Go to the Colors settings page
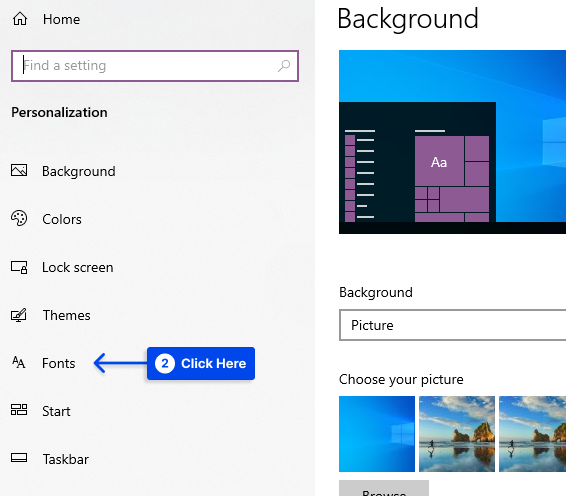 62,219
